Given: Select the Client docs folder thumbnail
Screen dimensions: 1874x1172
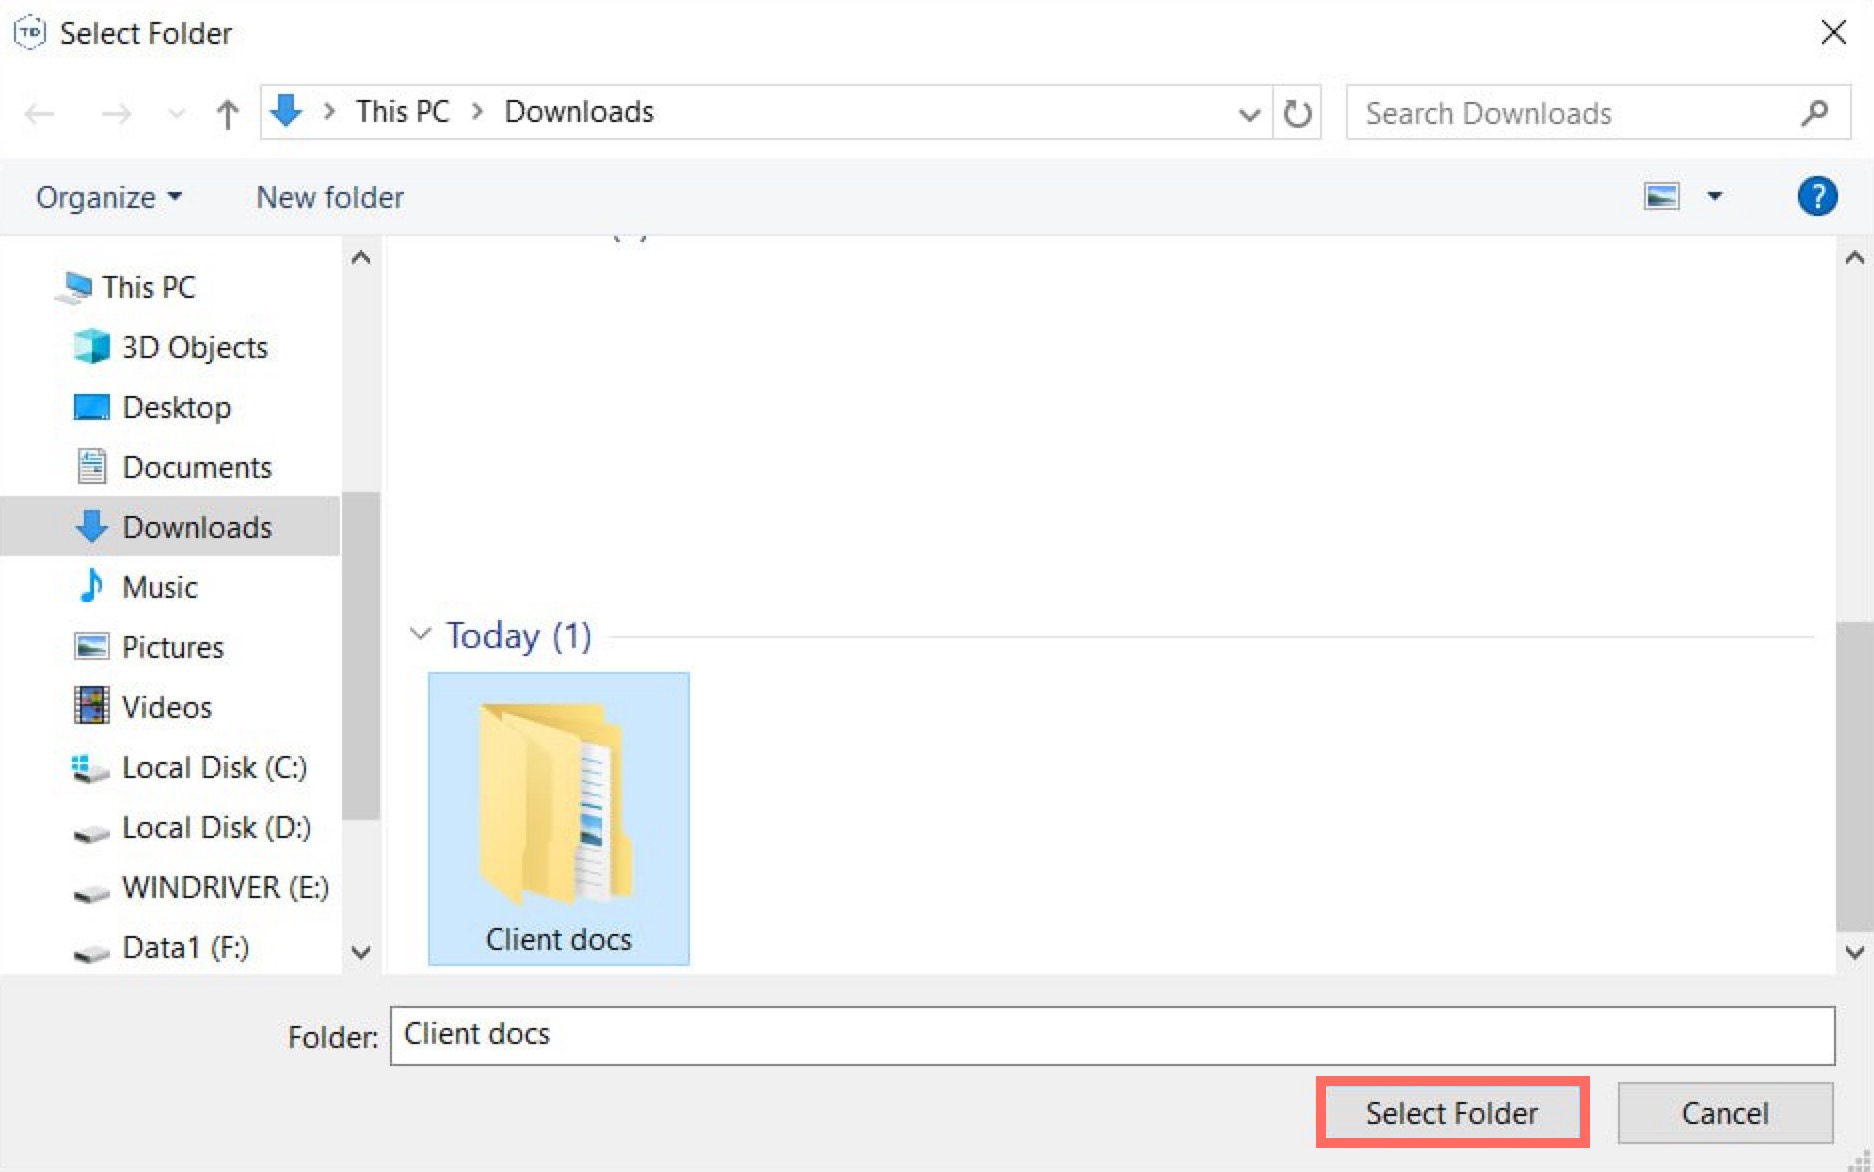Looking at the screenshot, I should [558, 816].
